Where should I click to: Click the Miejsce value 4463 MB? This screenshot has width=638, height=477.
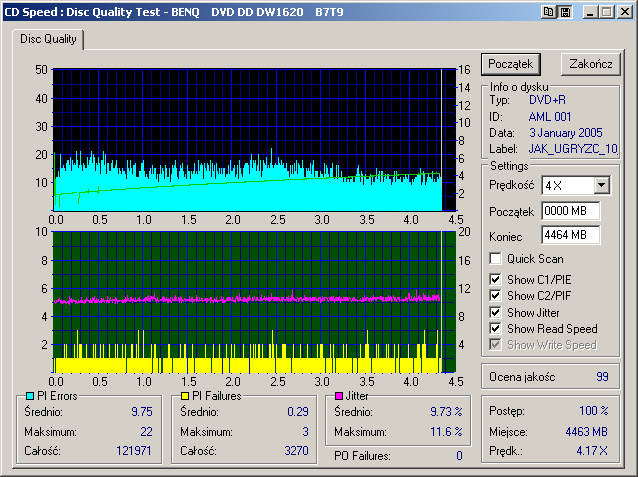tap(586, 431)
